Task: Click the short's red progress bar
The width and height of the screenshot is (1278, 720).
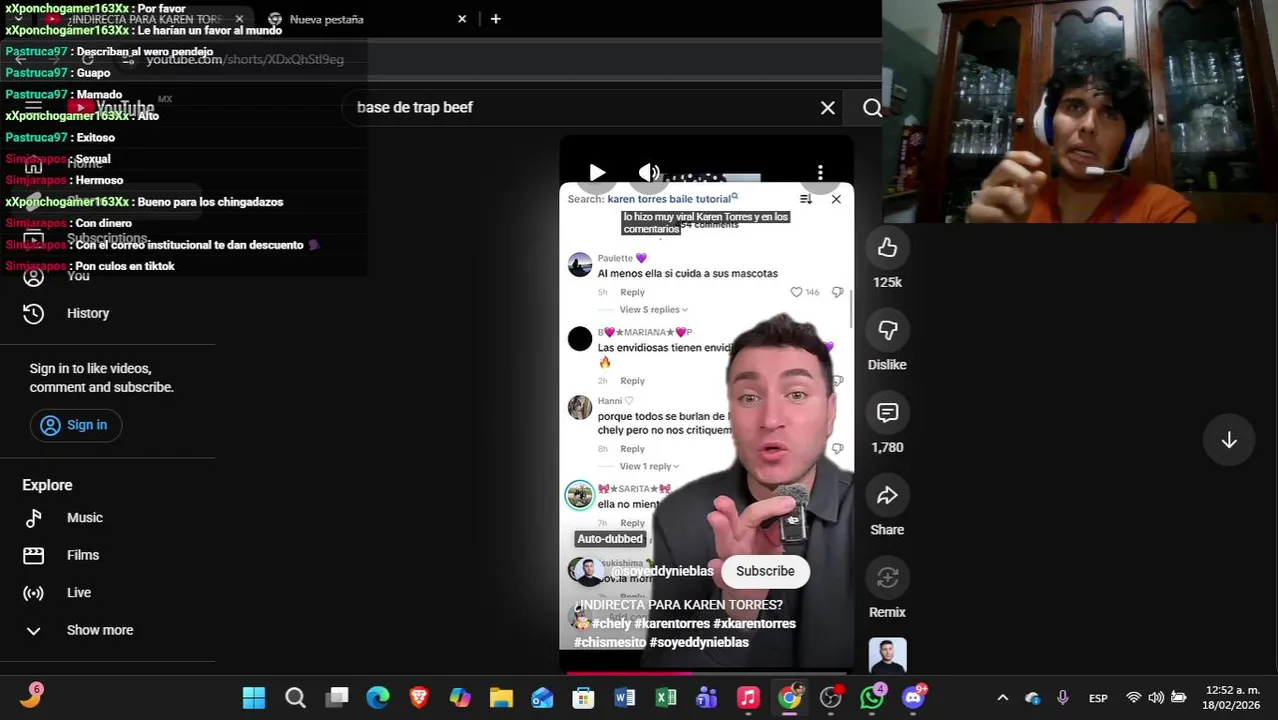Action: click(706, 673)
